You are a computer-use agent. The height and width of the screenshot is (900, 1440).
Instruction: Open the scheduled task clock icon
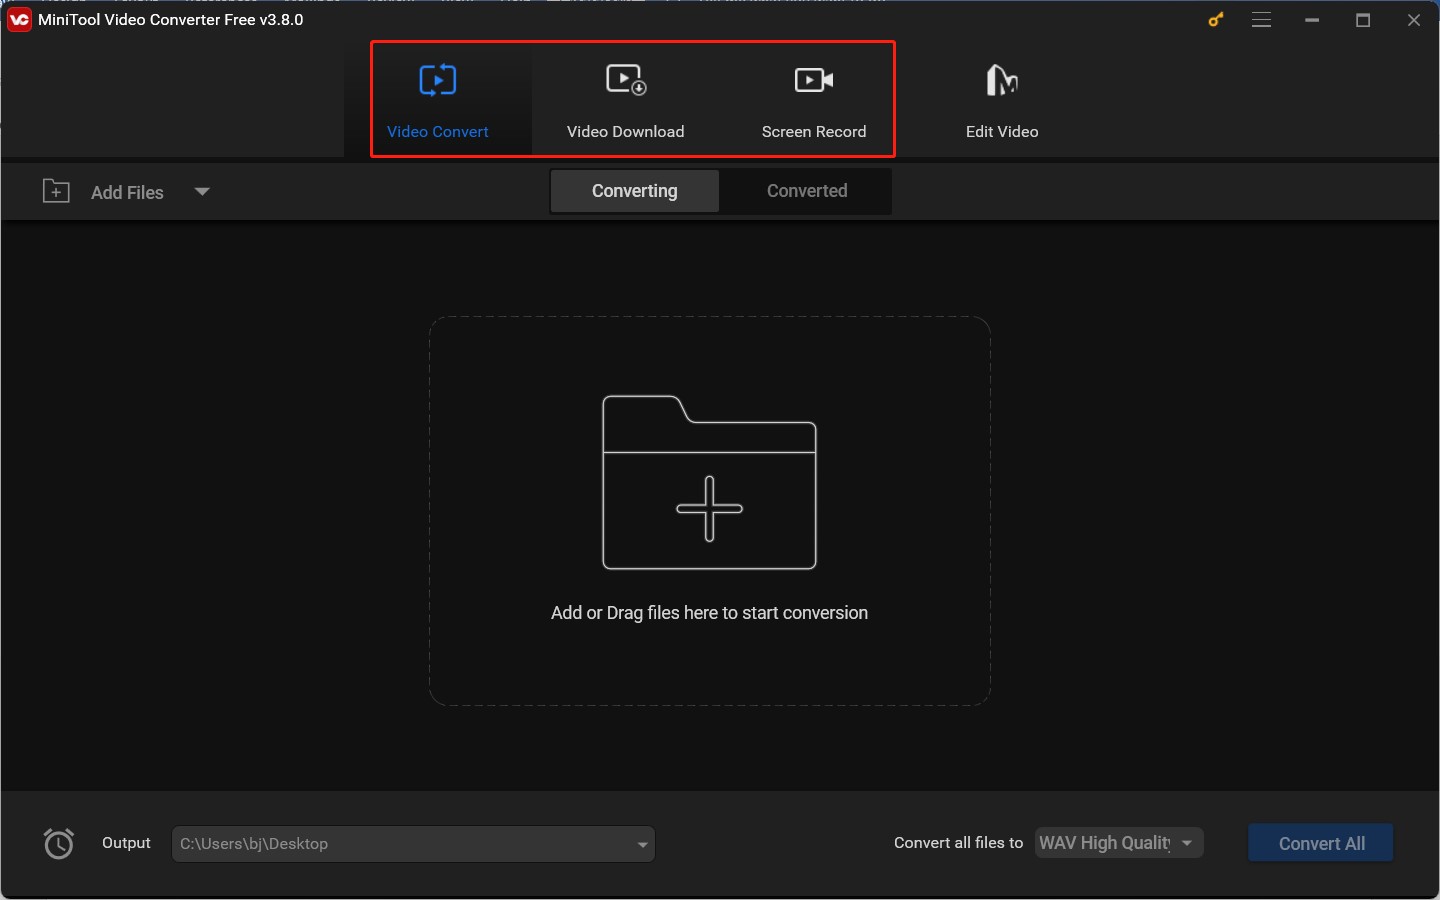coord(59,843)
